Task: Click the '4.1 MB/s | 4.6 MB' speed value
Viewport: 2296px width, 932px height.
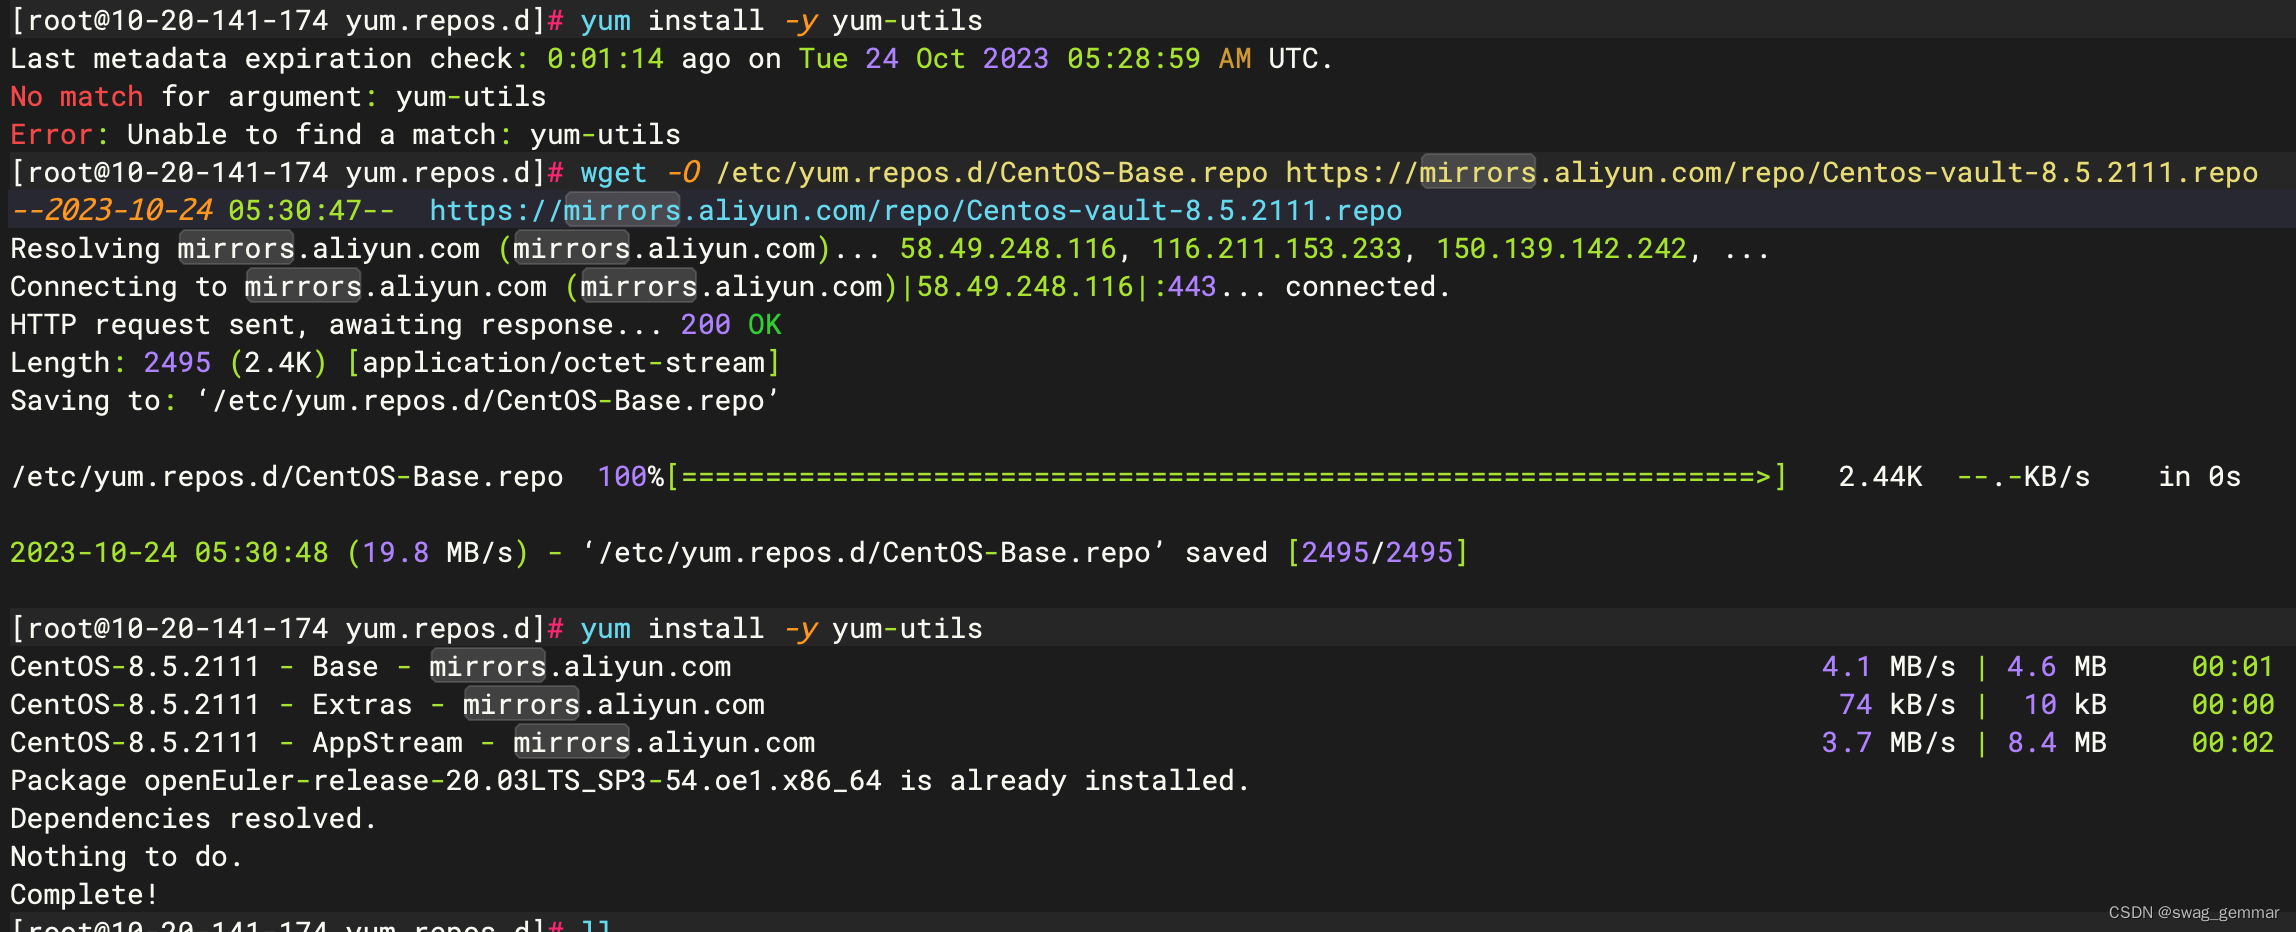Action: click(1964, 666)
